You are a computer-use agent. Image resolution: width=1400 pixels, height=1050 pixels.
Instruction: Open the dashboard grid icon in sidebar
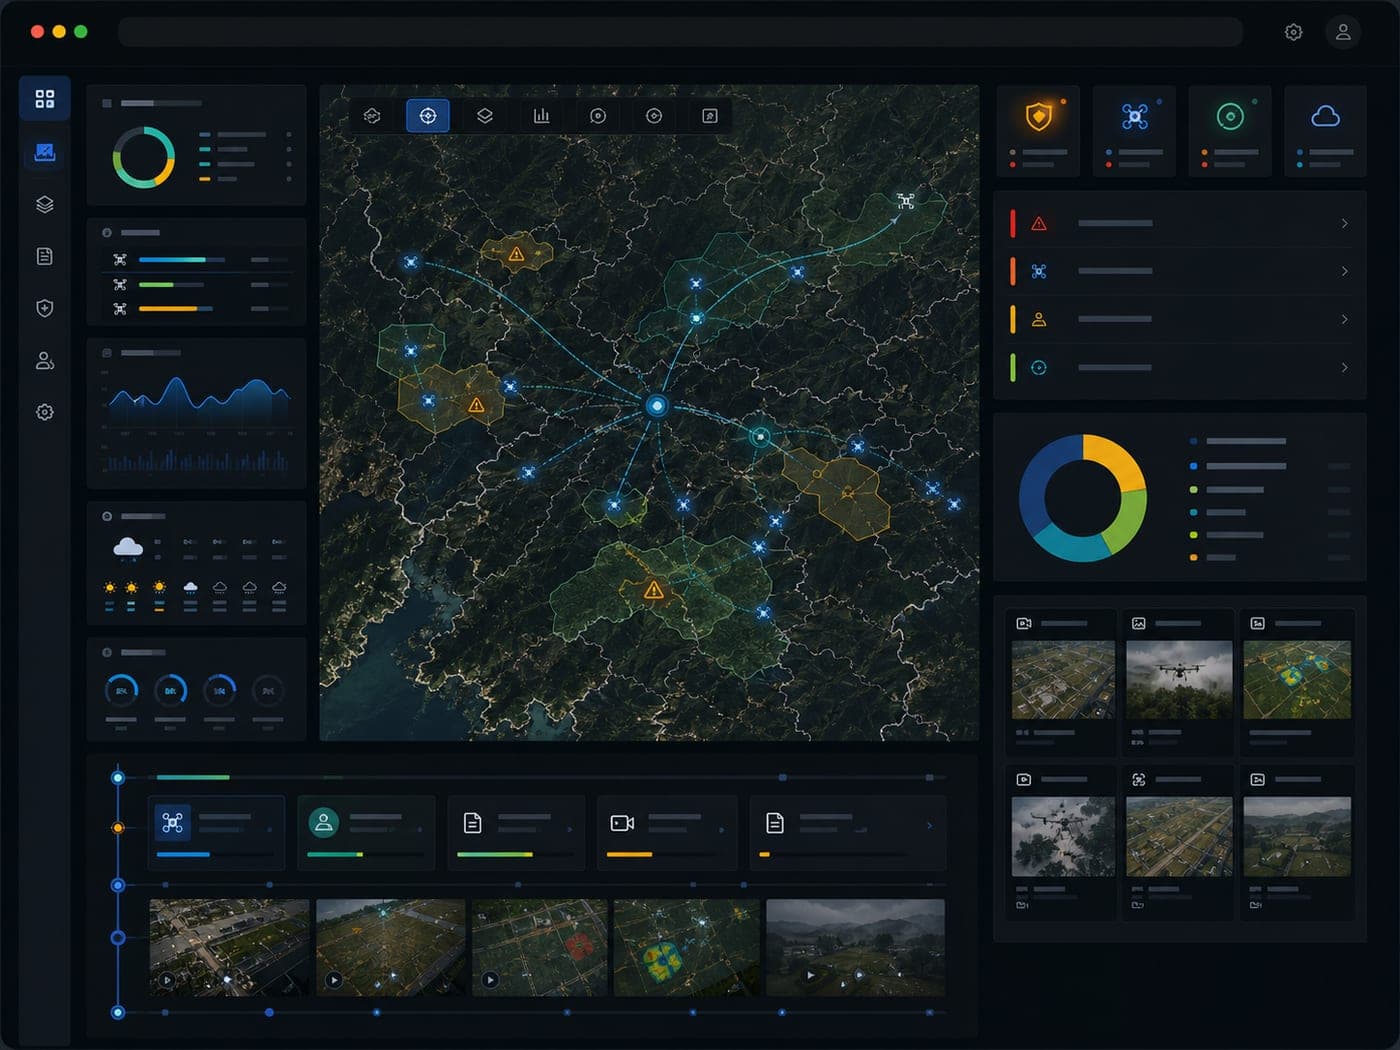(x=45, y=99)
